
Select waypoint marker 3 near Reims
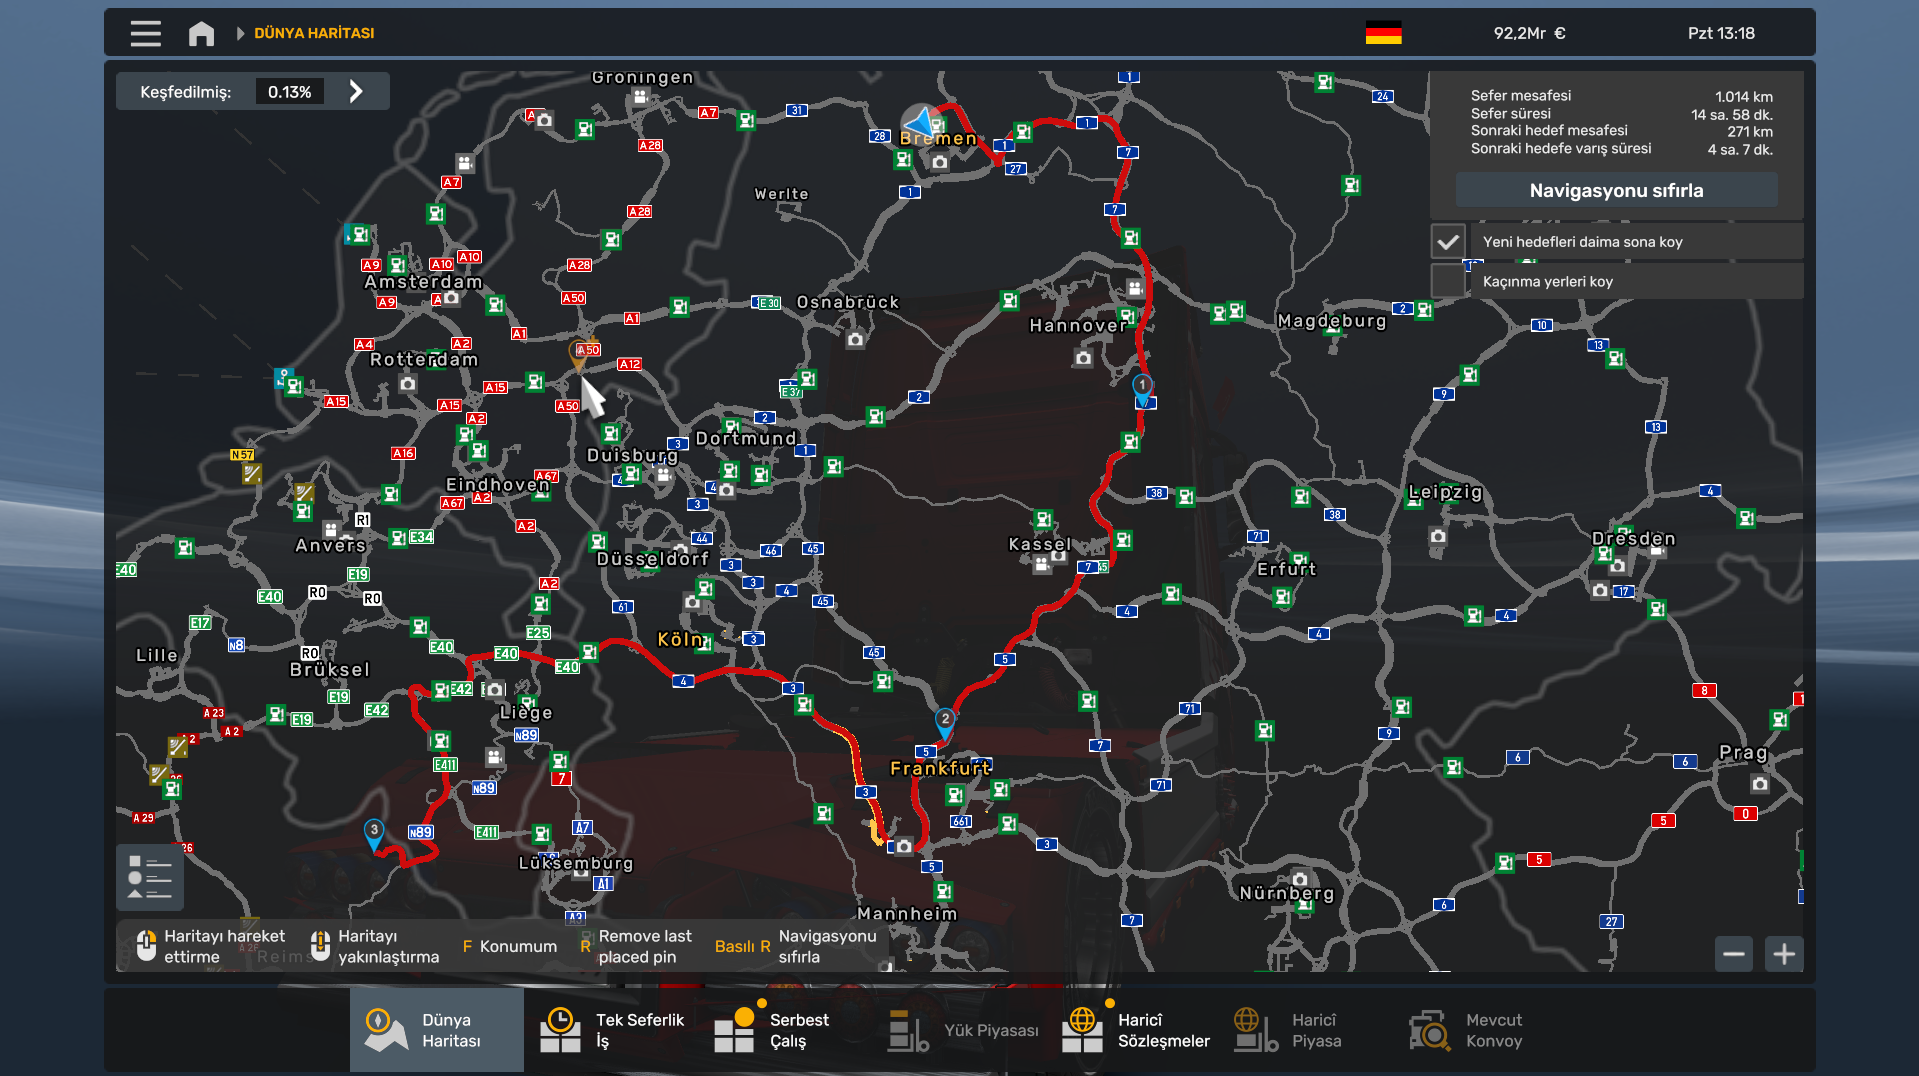click(x=374, y=834)
